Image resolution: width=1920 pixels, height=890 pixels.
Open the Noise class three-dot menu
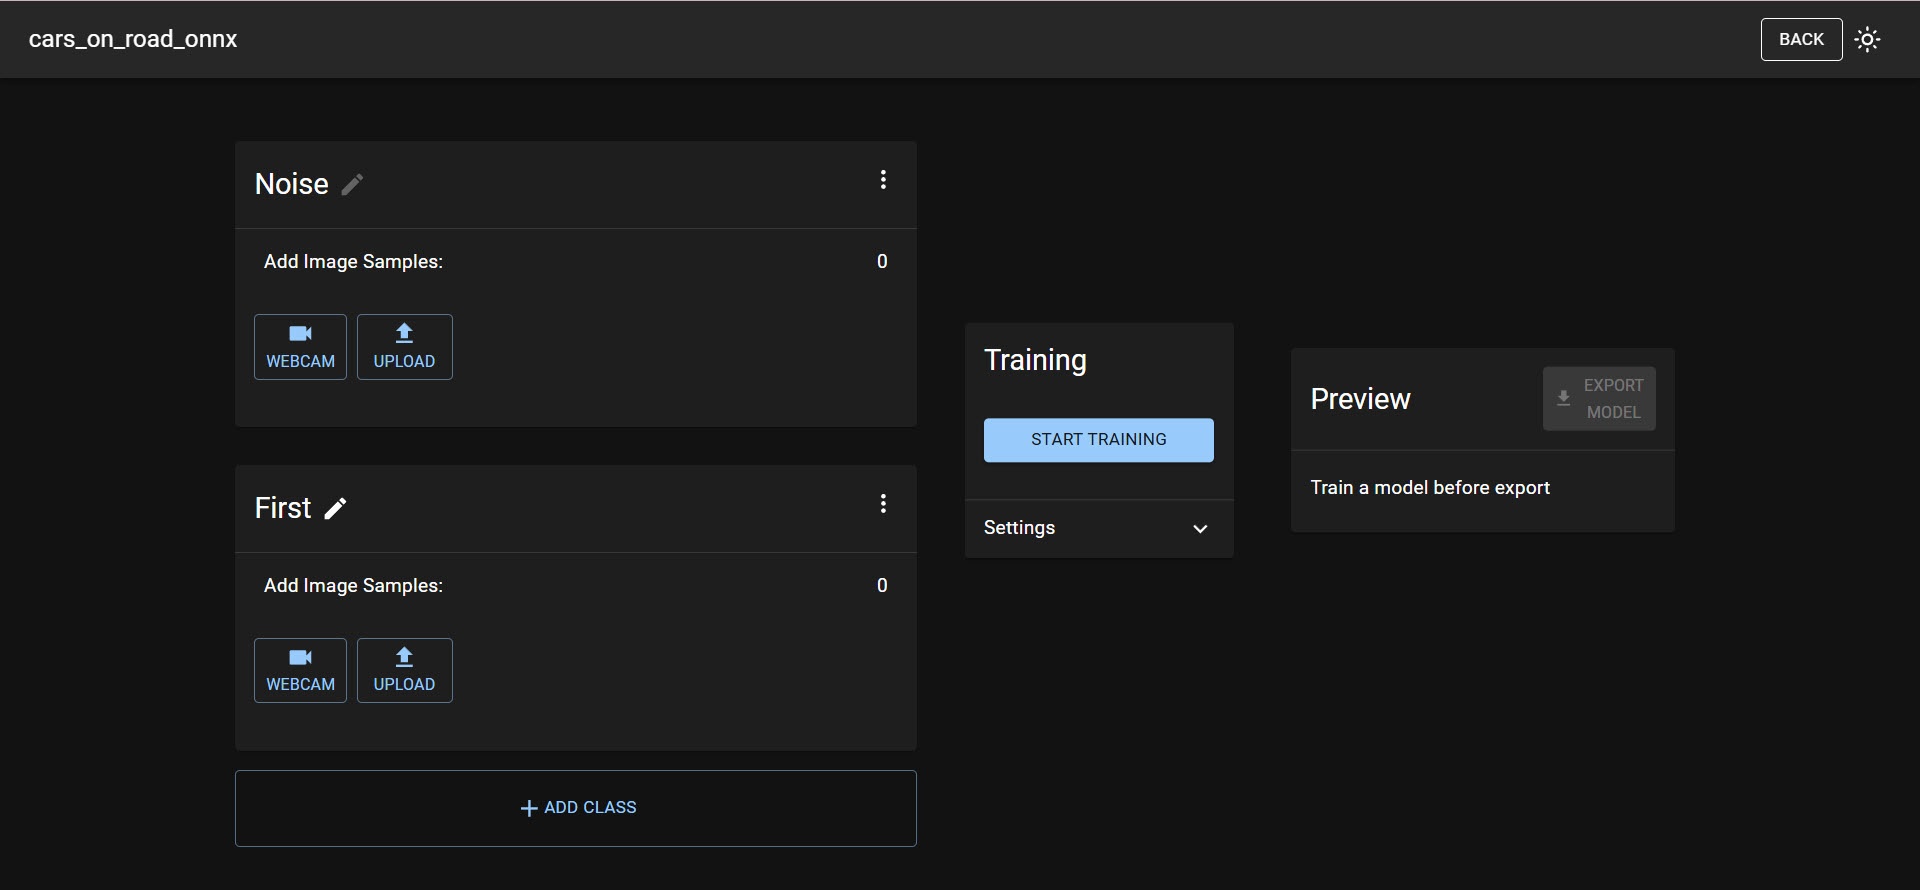(x=883, y=180)
